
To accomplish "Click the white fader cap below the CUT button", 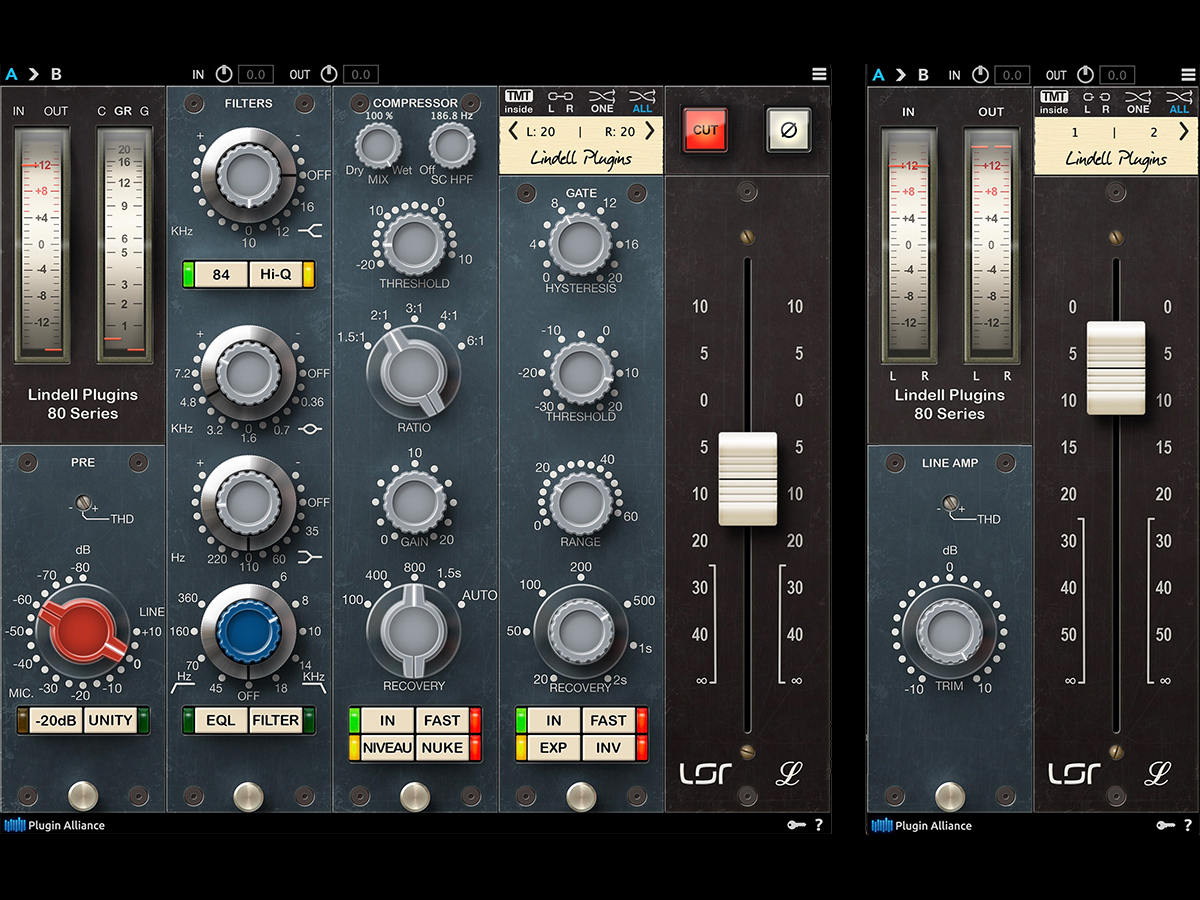I will tap(747, 478).
